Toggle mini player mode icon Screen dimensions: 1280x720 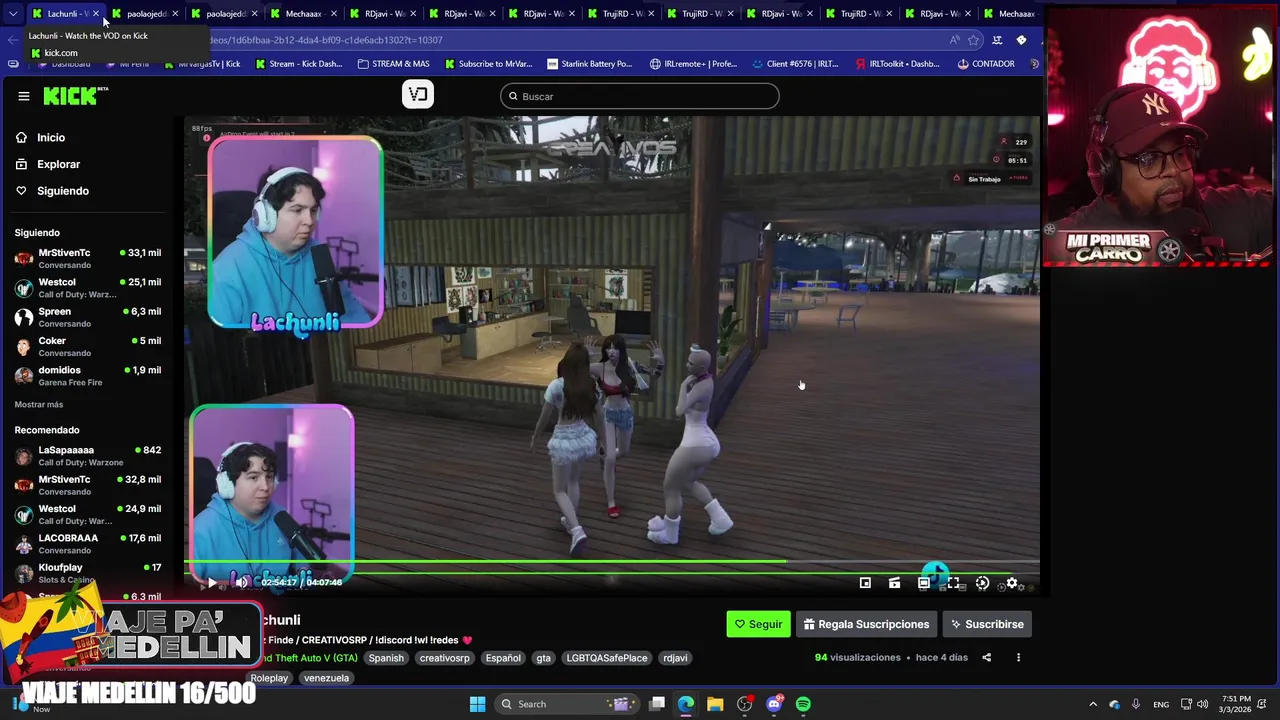pyautogui.click(x=865, y=583)
